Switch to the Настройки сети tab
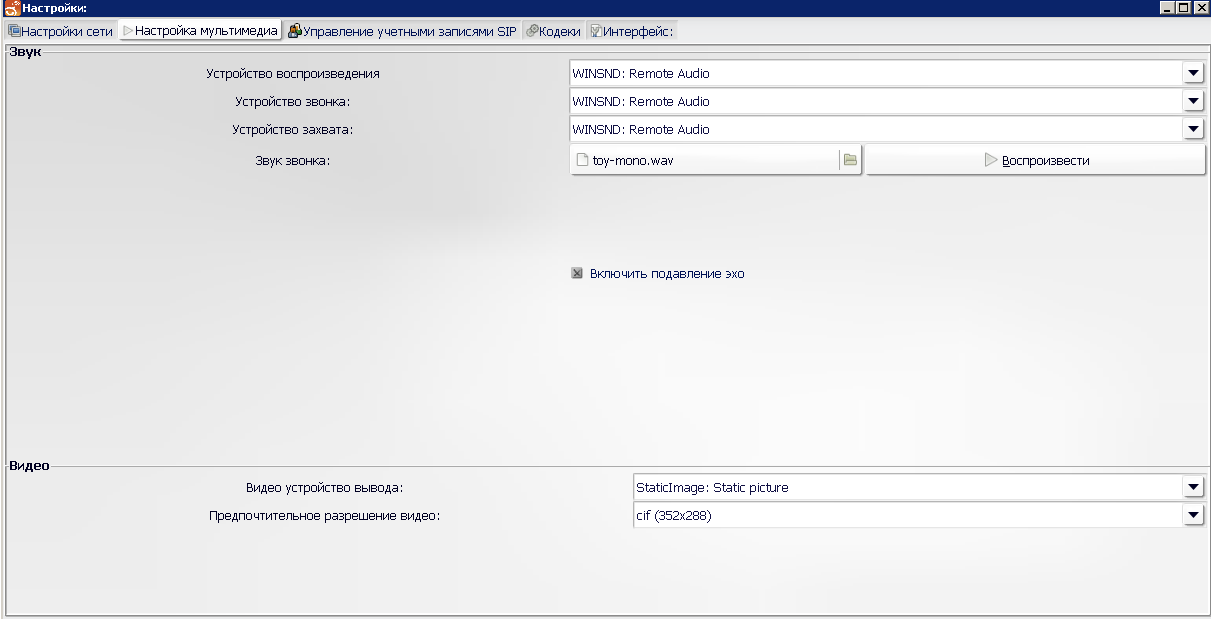Screen dimensions: 1211x619 point(61,31)
